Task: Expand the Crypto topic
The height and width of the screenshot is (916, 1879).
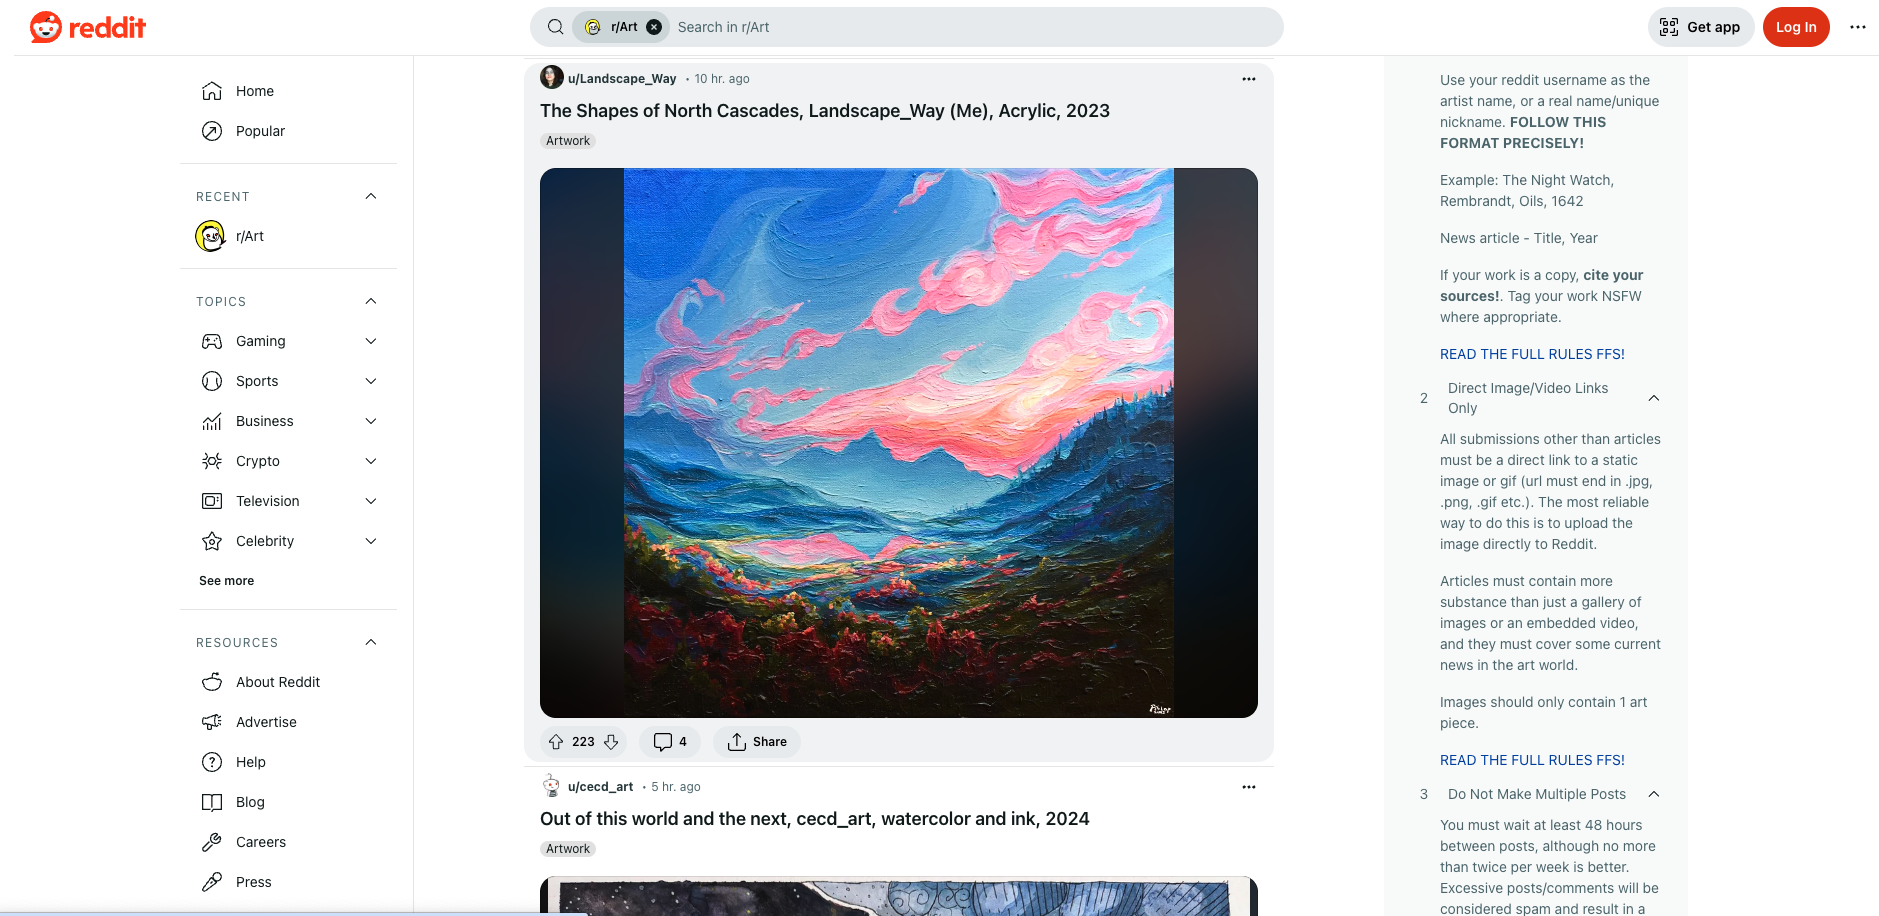Action: tap(371, 461)
